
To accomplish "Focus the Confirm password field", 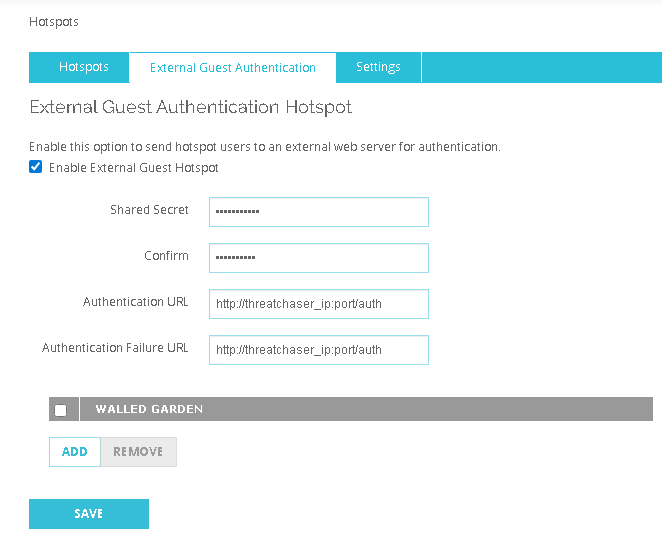I will (318, 258).
